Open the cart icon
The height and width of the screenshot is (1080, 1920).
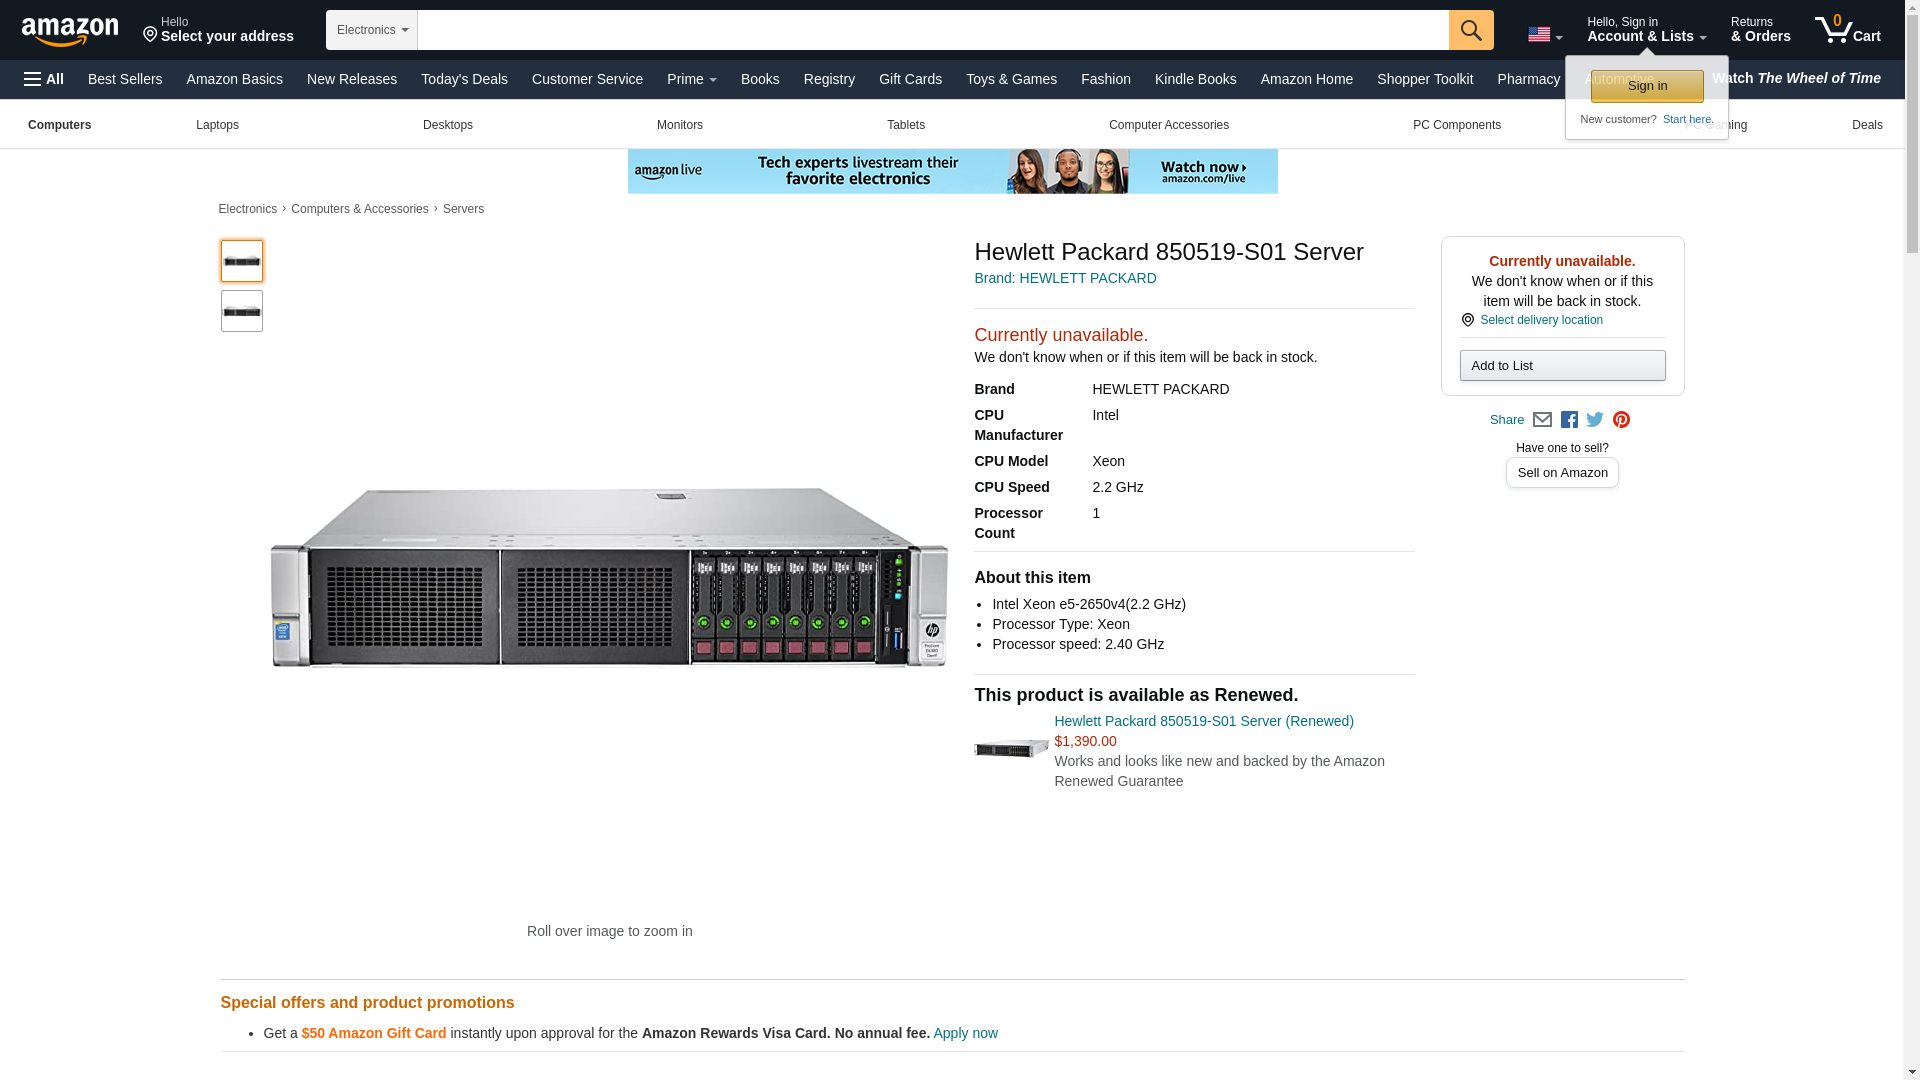pyautogui.click(x=1848, y=29)
